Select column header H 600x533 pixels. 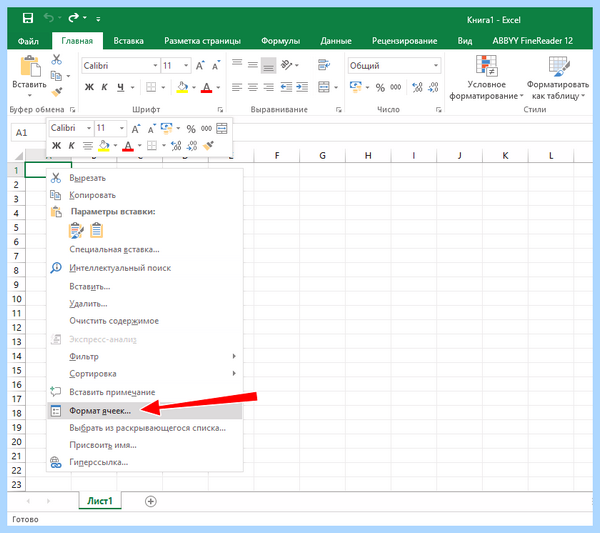[368, 155]
